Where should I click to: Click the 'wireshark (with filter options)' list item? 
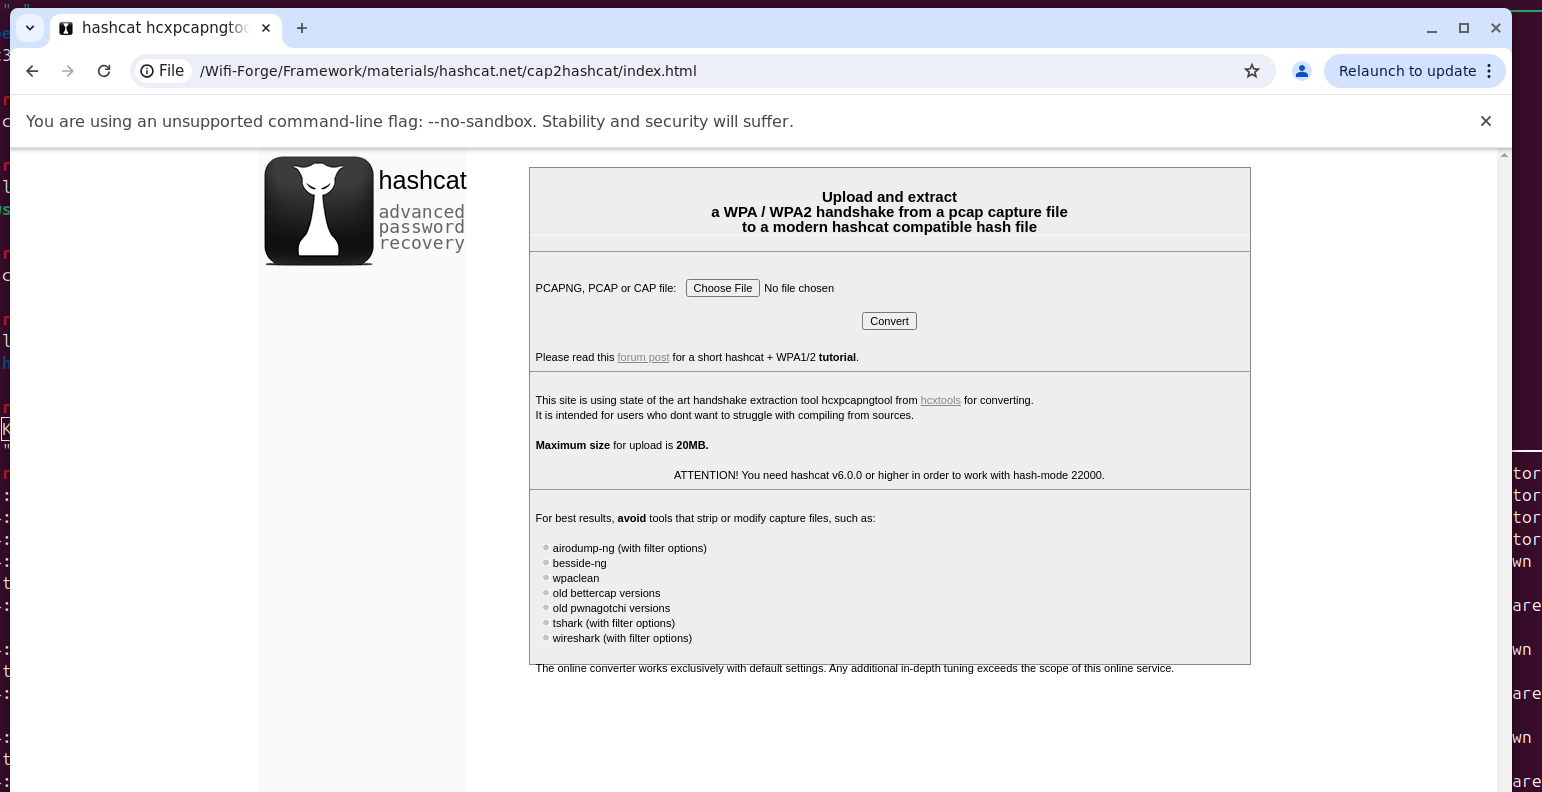coord(622,638)
